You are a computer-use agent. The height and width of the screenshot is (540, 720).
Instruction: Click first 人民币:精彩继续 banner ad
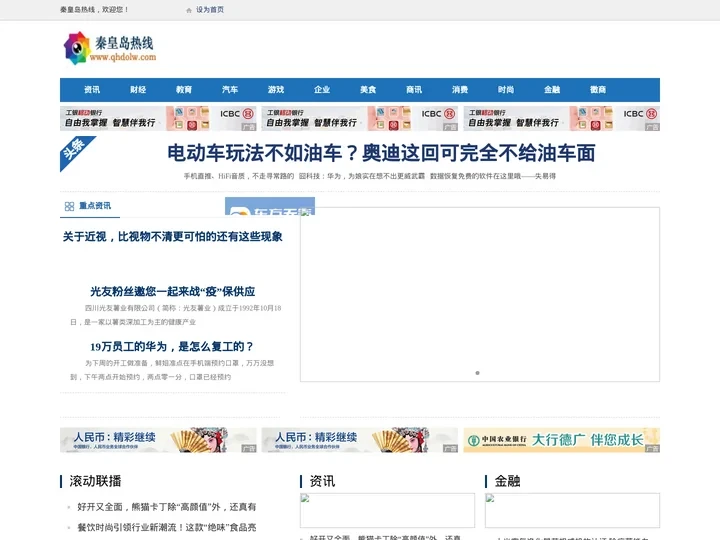[158, 440]
